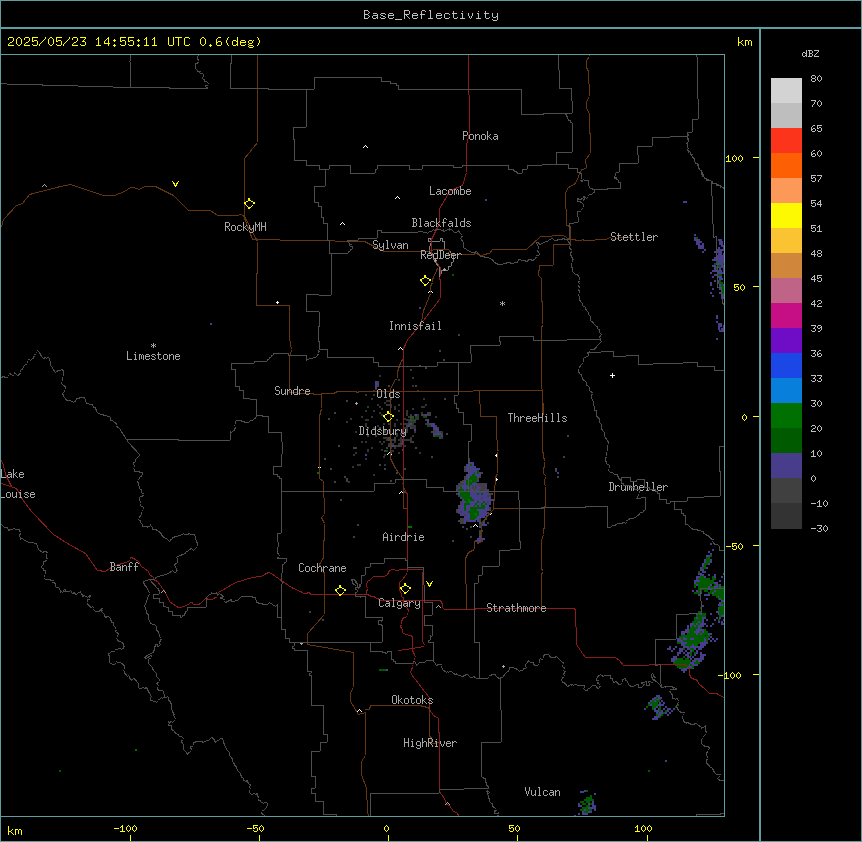Select the Lacombe city label
This screenshot has width=862, height=842.
450,191
